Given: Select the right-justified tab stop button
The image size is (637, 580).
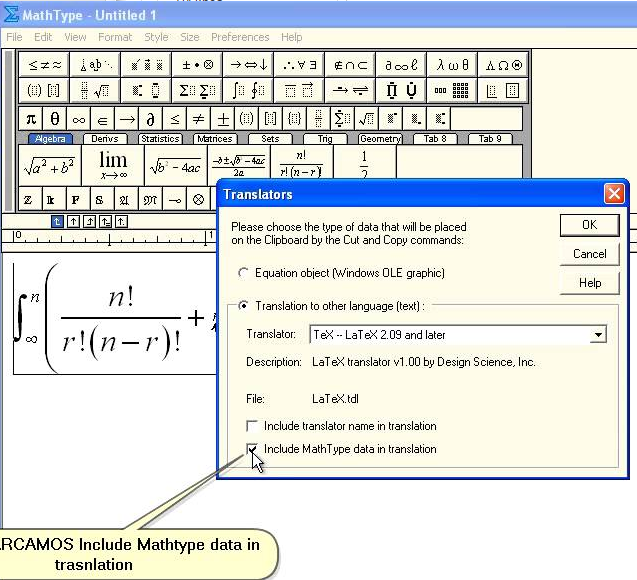Looking at the screenshot, I should point(89,222).
